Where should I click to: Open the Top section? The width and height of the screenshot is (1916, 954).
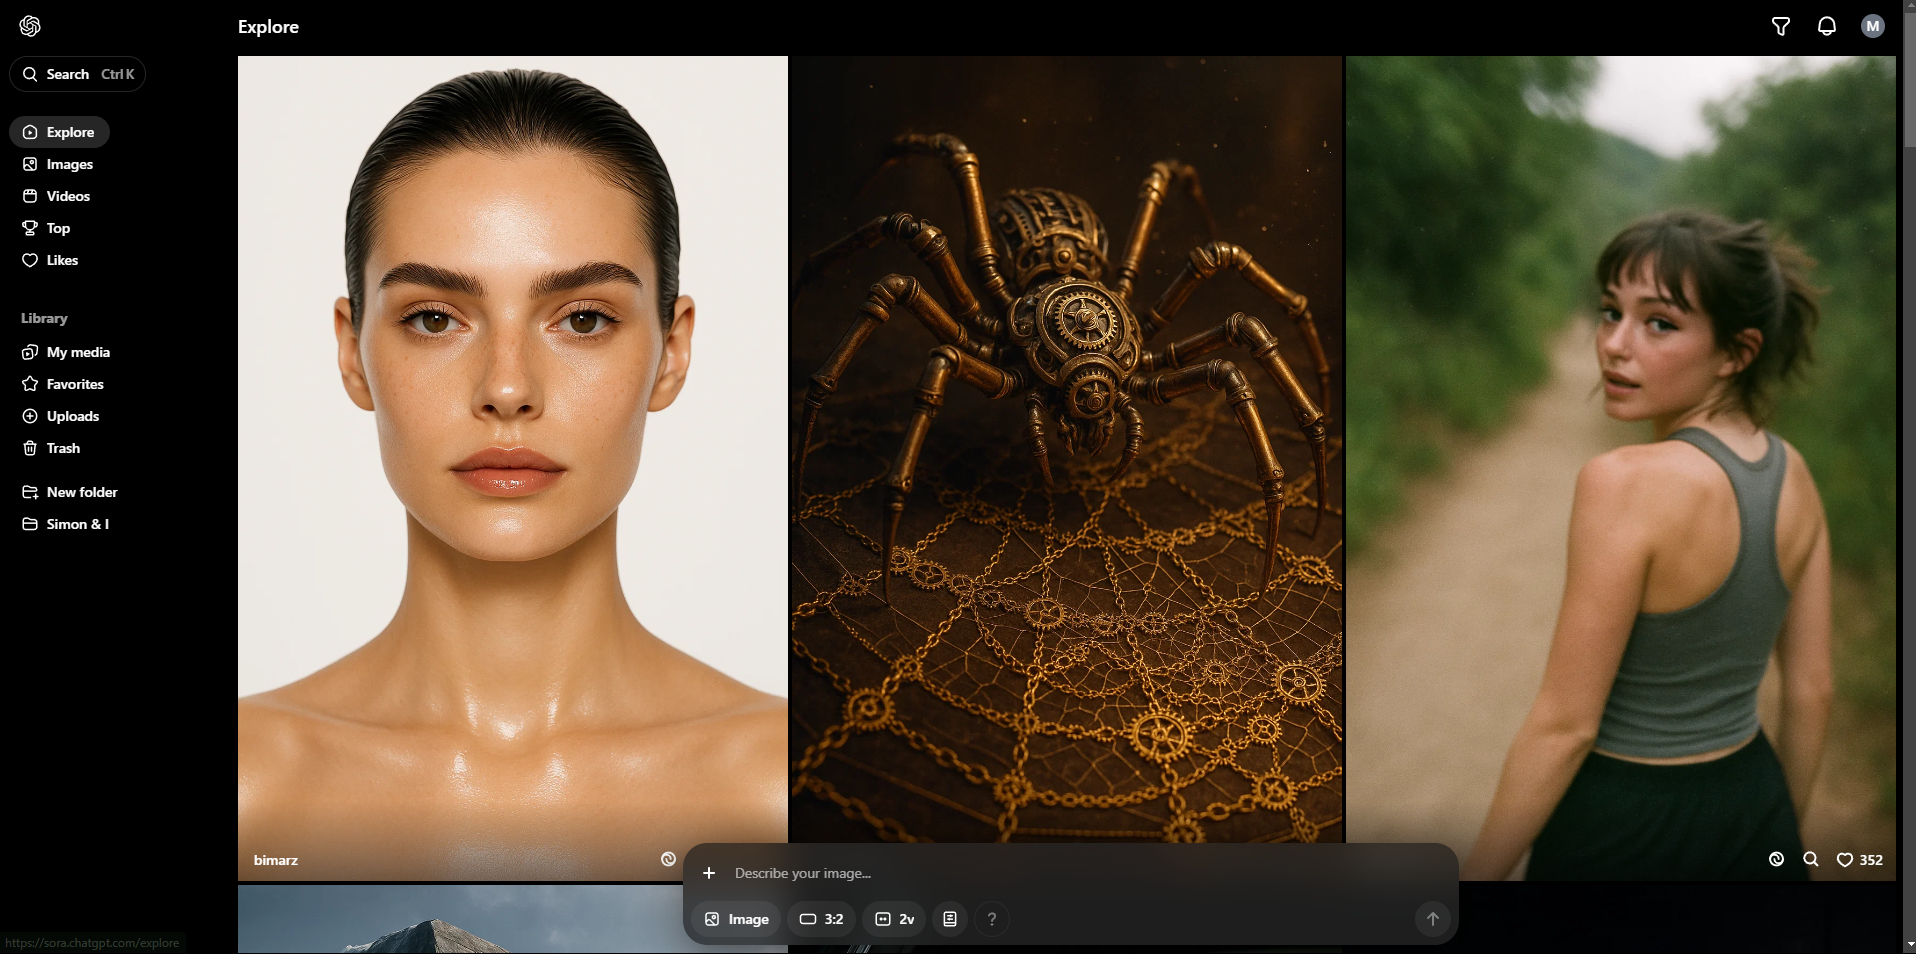tap(58, 228)
